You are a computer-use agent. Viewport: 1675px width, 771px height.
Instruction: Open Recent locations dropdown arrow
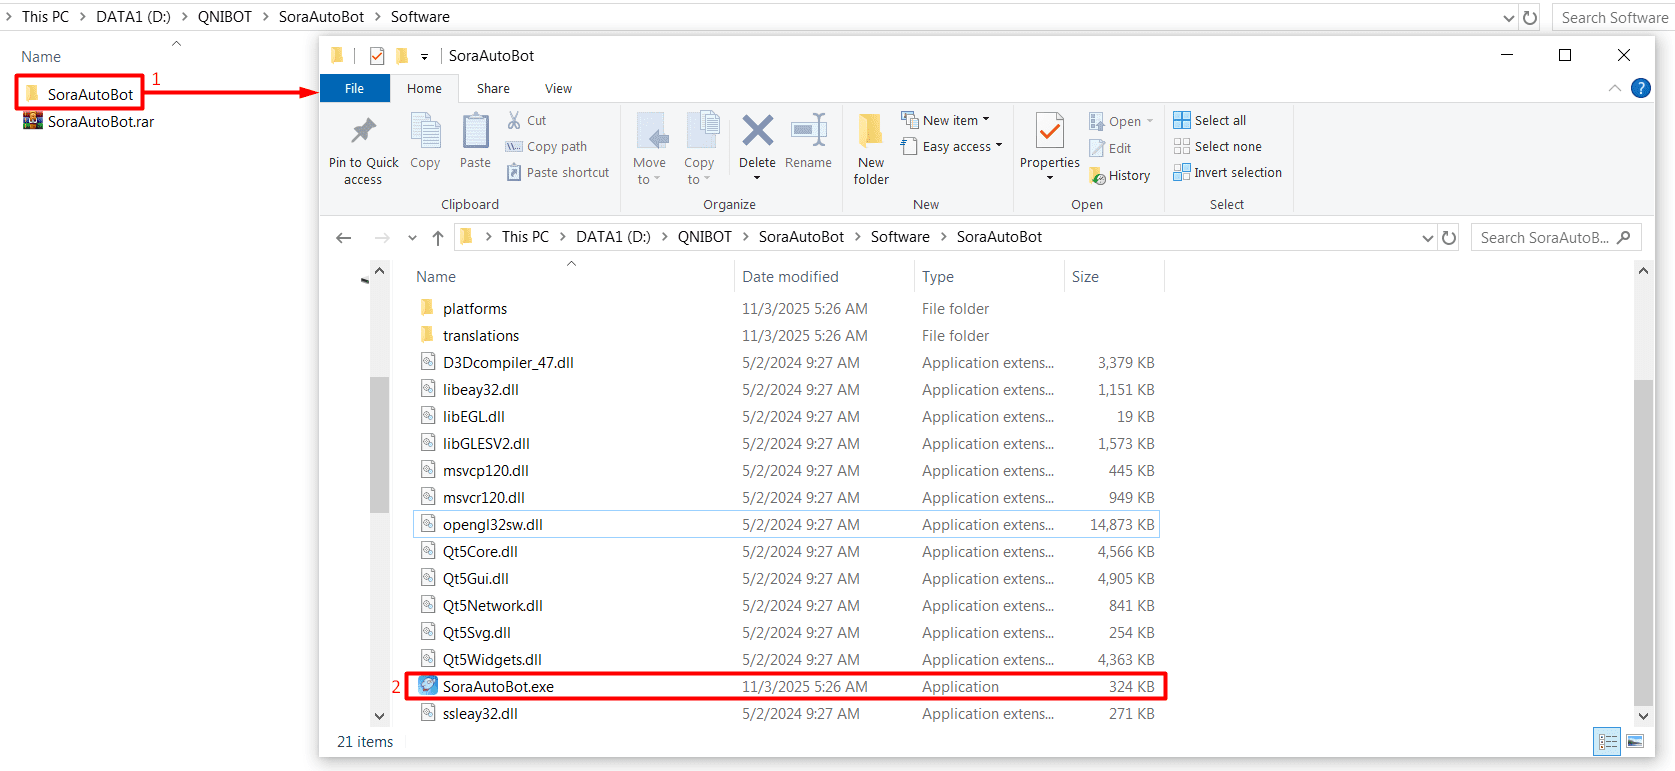click(x=412, y=238)
